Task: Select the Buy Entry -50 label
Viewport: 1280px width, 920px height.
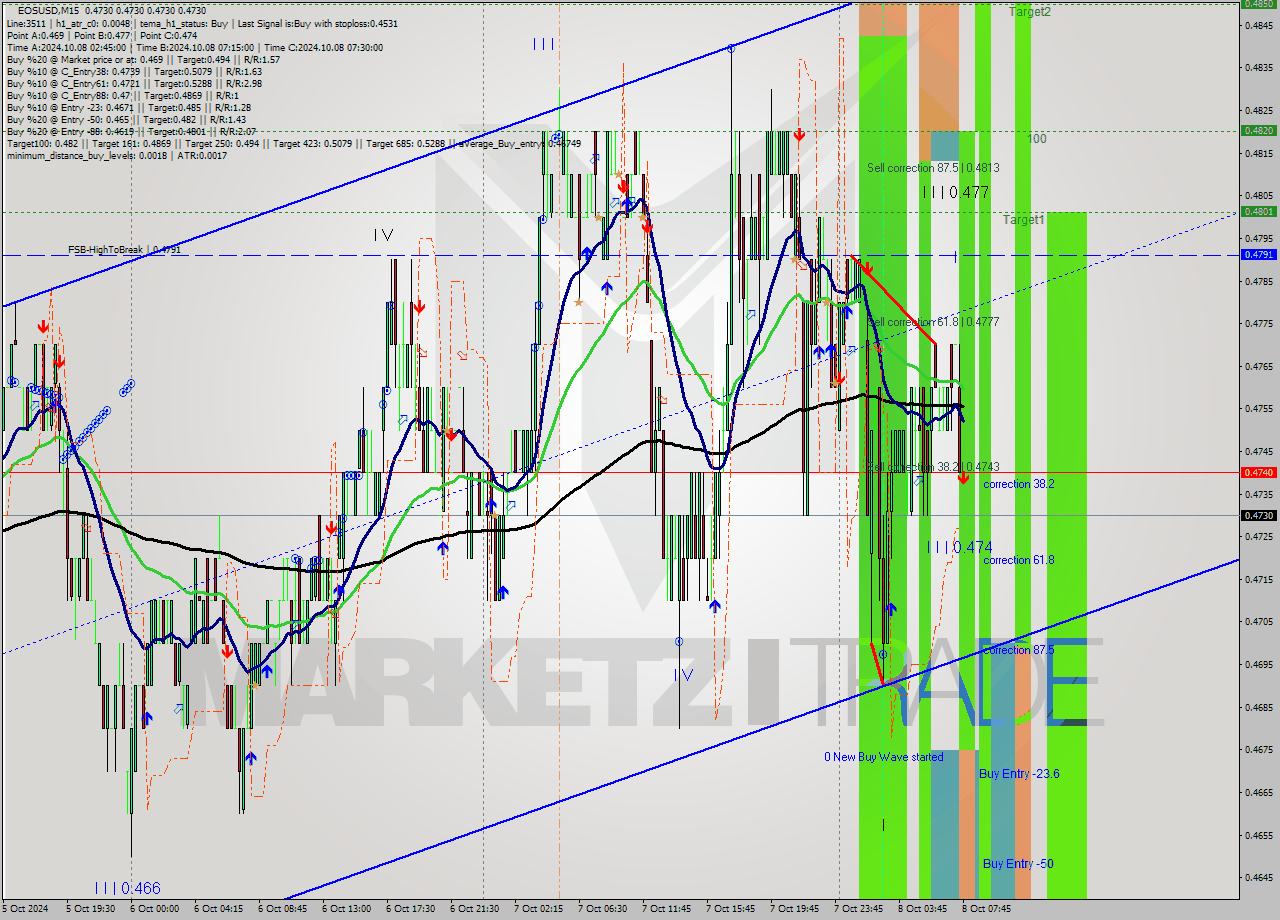Action: click(x=1017, y=864)
